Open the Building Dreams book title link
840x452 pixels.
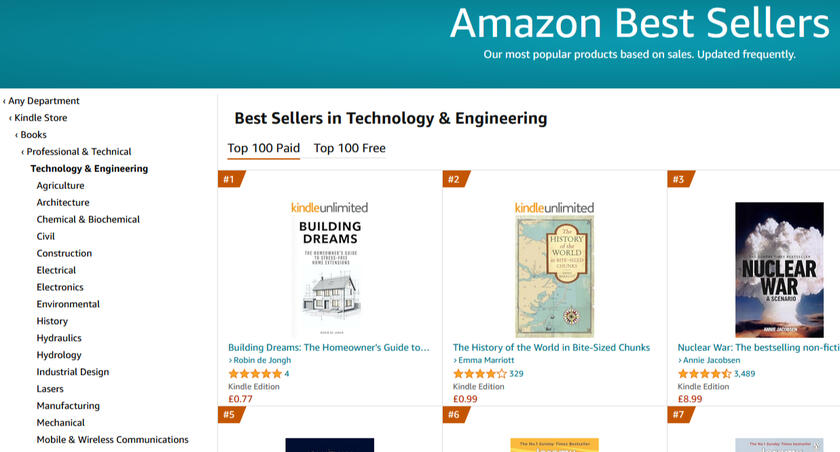329,348
